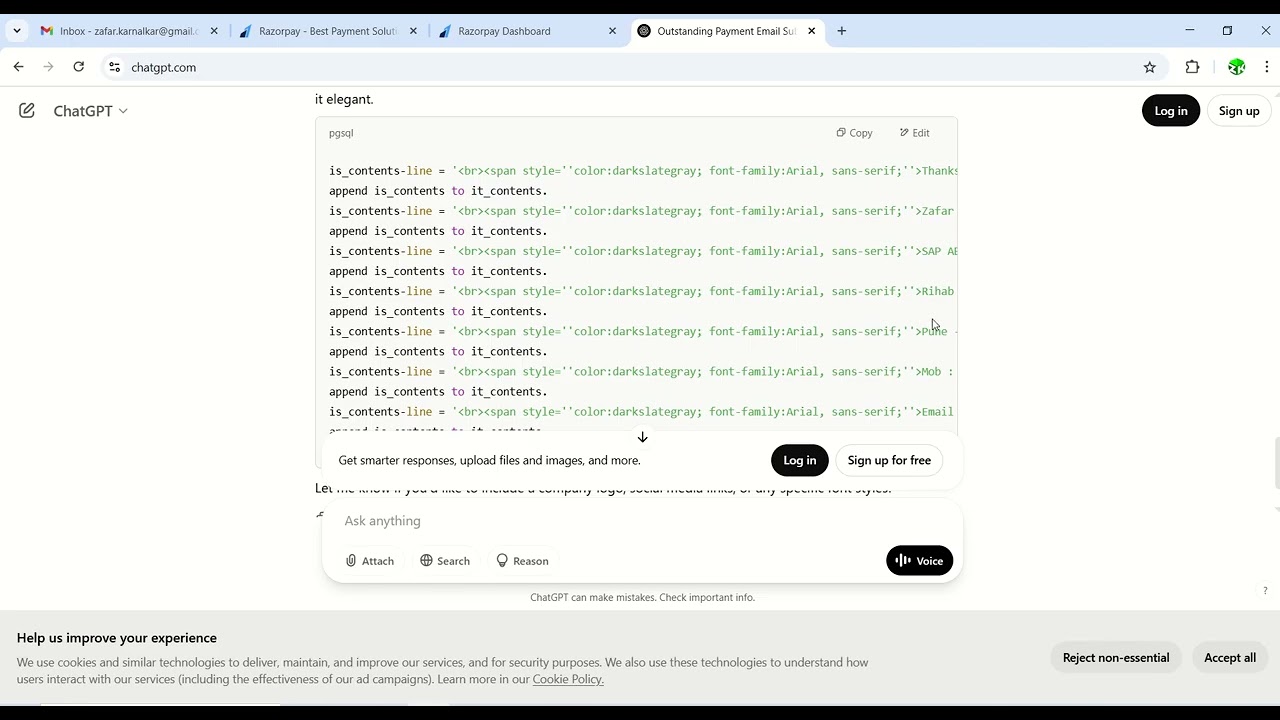1280x720 pixels.
Task: Open the help question mark icon
Action: (1265, 591)
